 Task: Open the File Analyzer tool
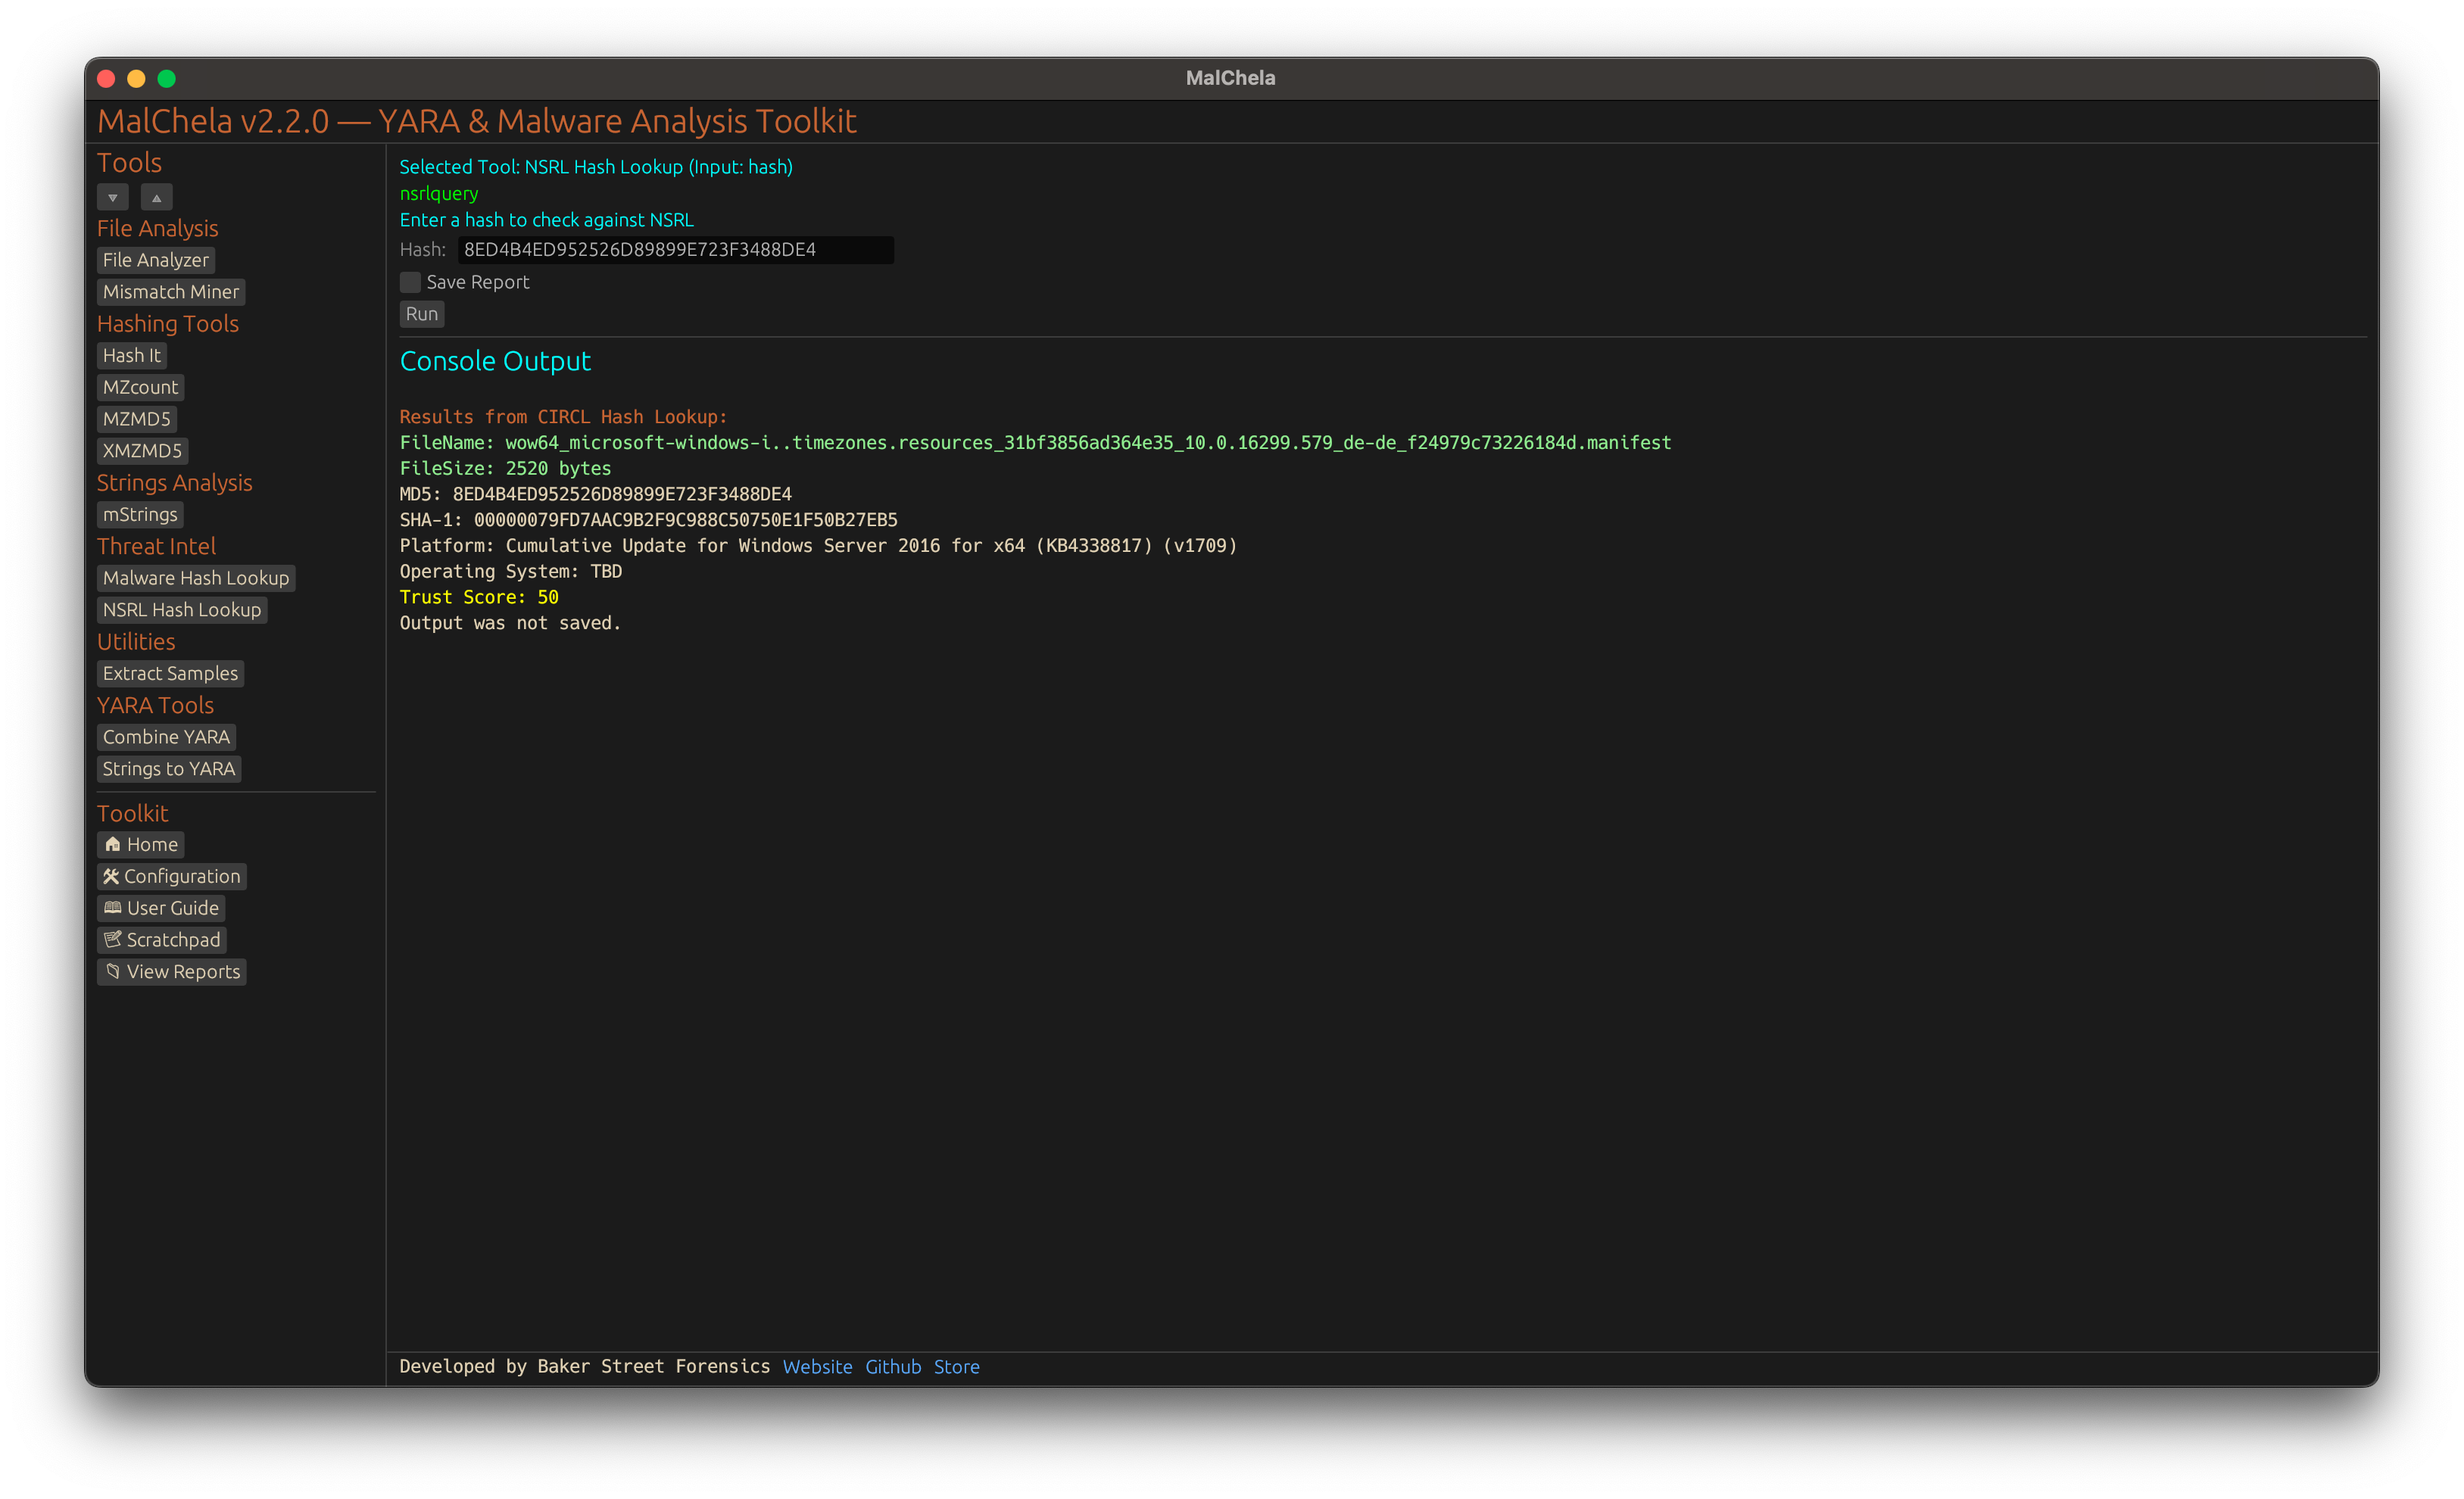click(156, 260)
